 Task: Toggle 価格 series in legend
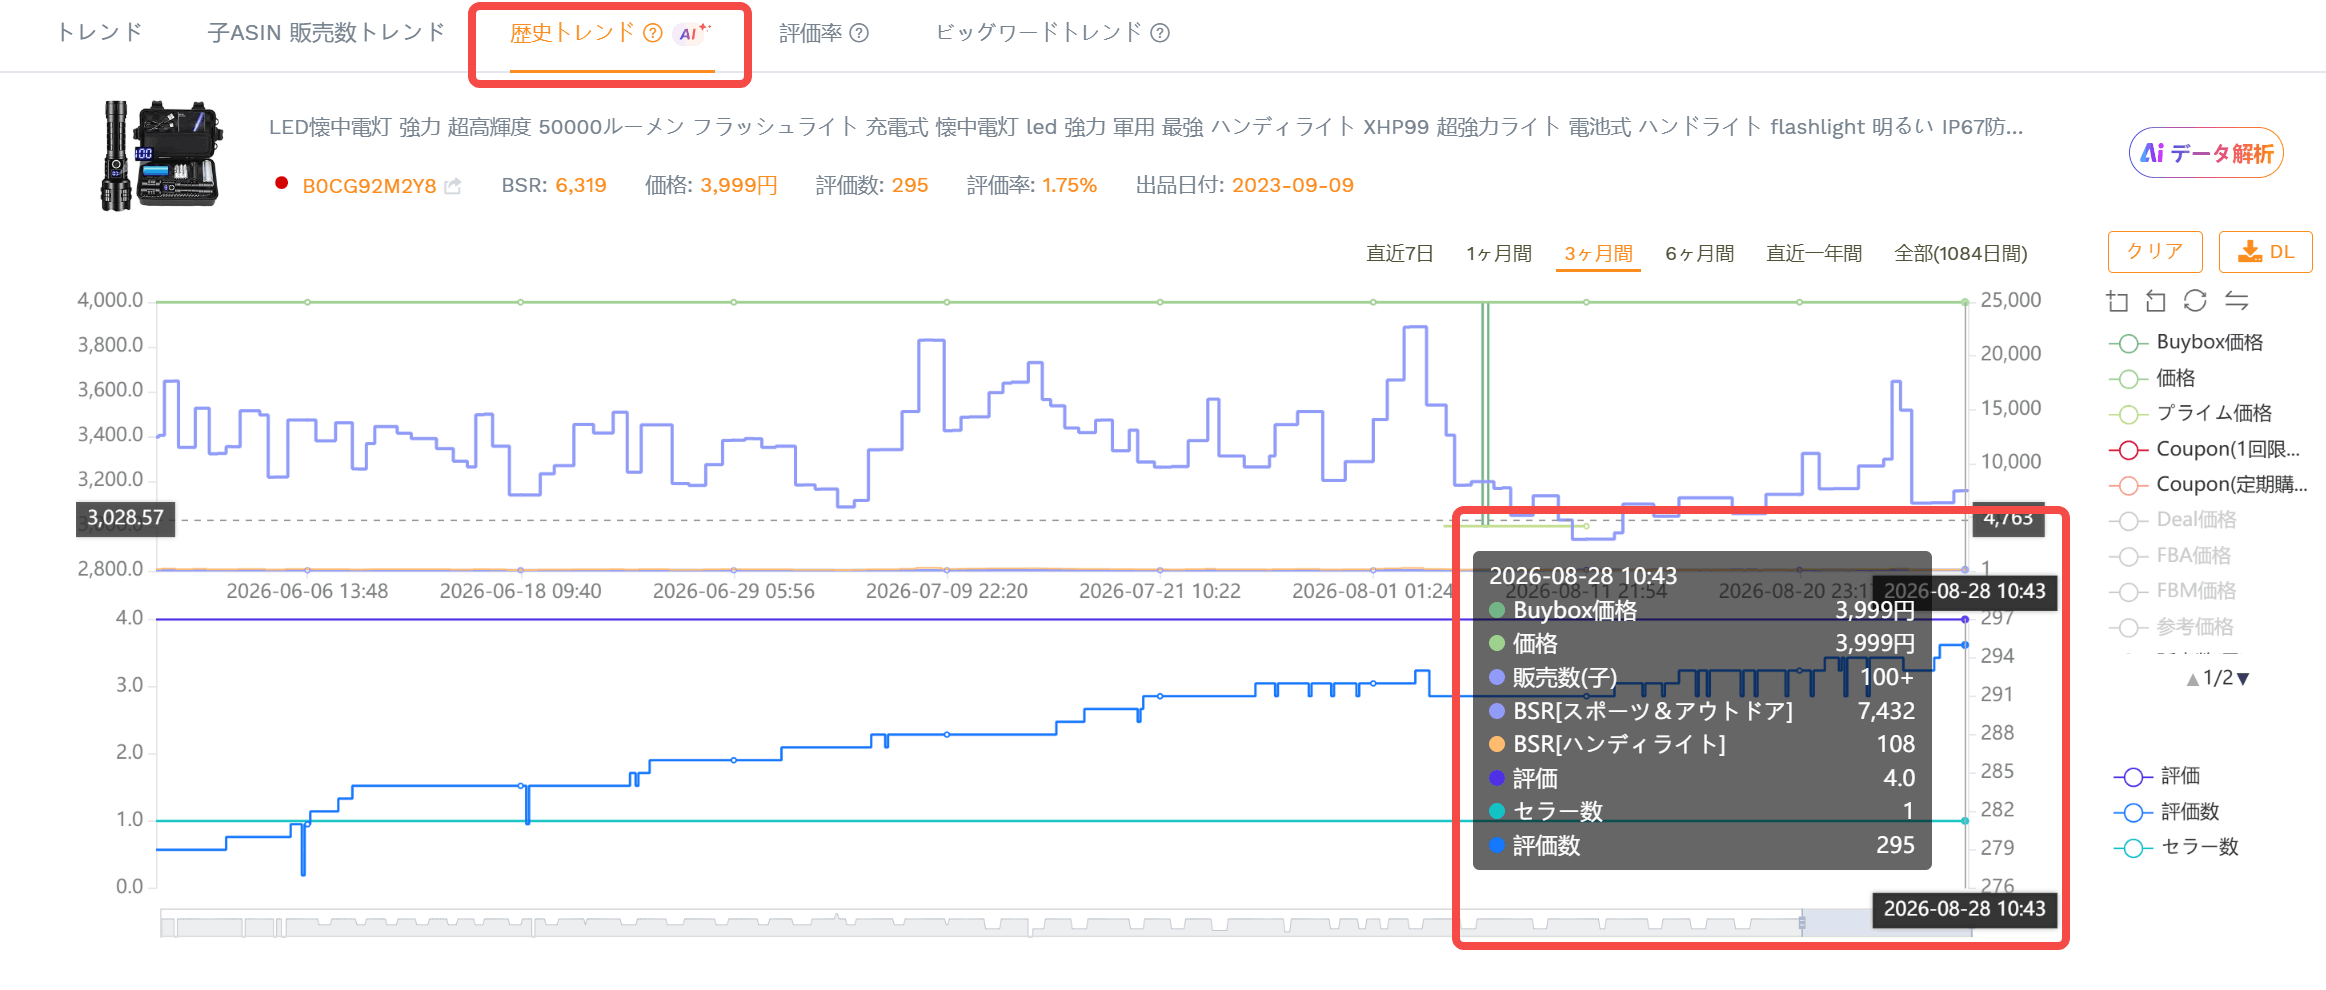point(2152,378)
